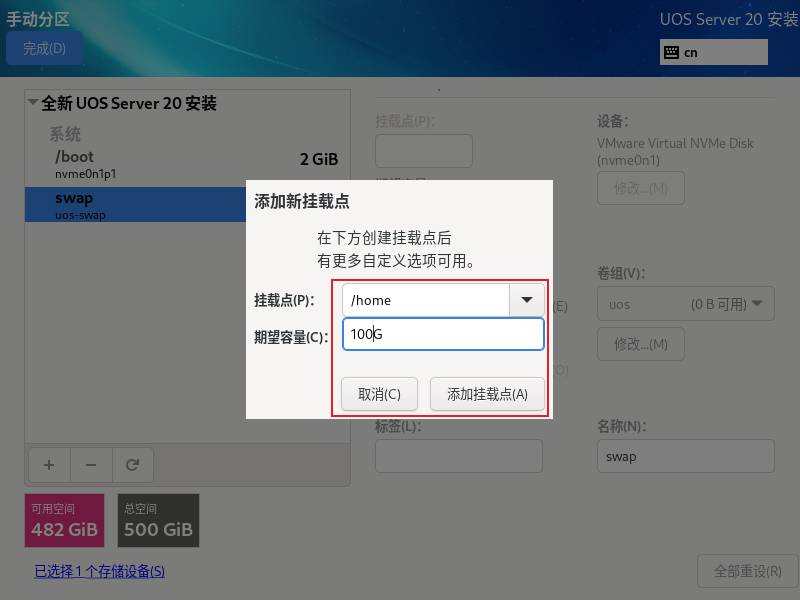The image size is (800, 600).
Task: Open the mount point dropdown arrow
Action: [x=527, y=300]
